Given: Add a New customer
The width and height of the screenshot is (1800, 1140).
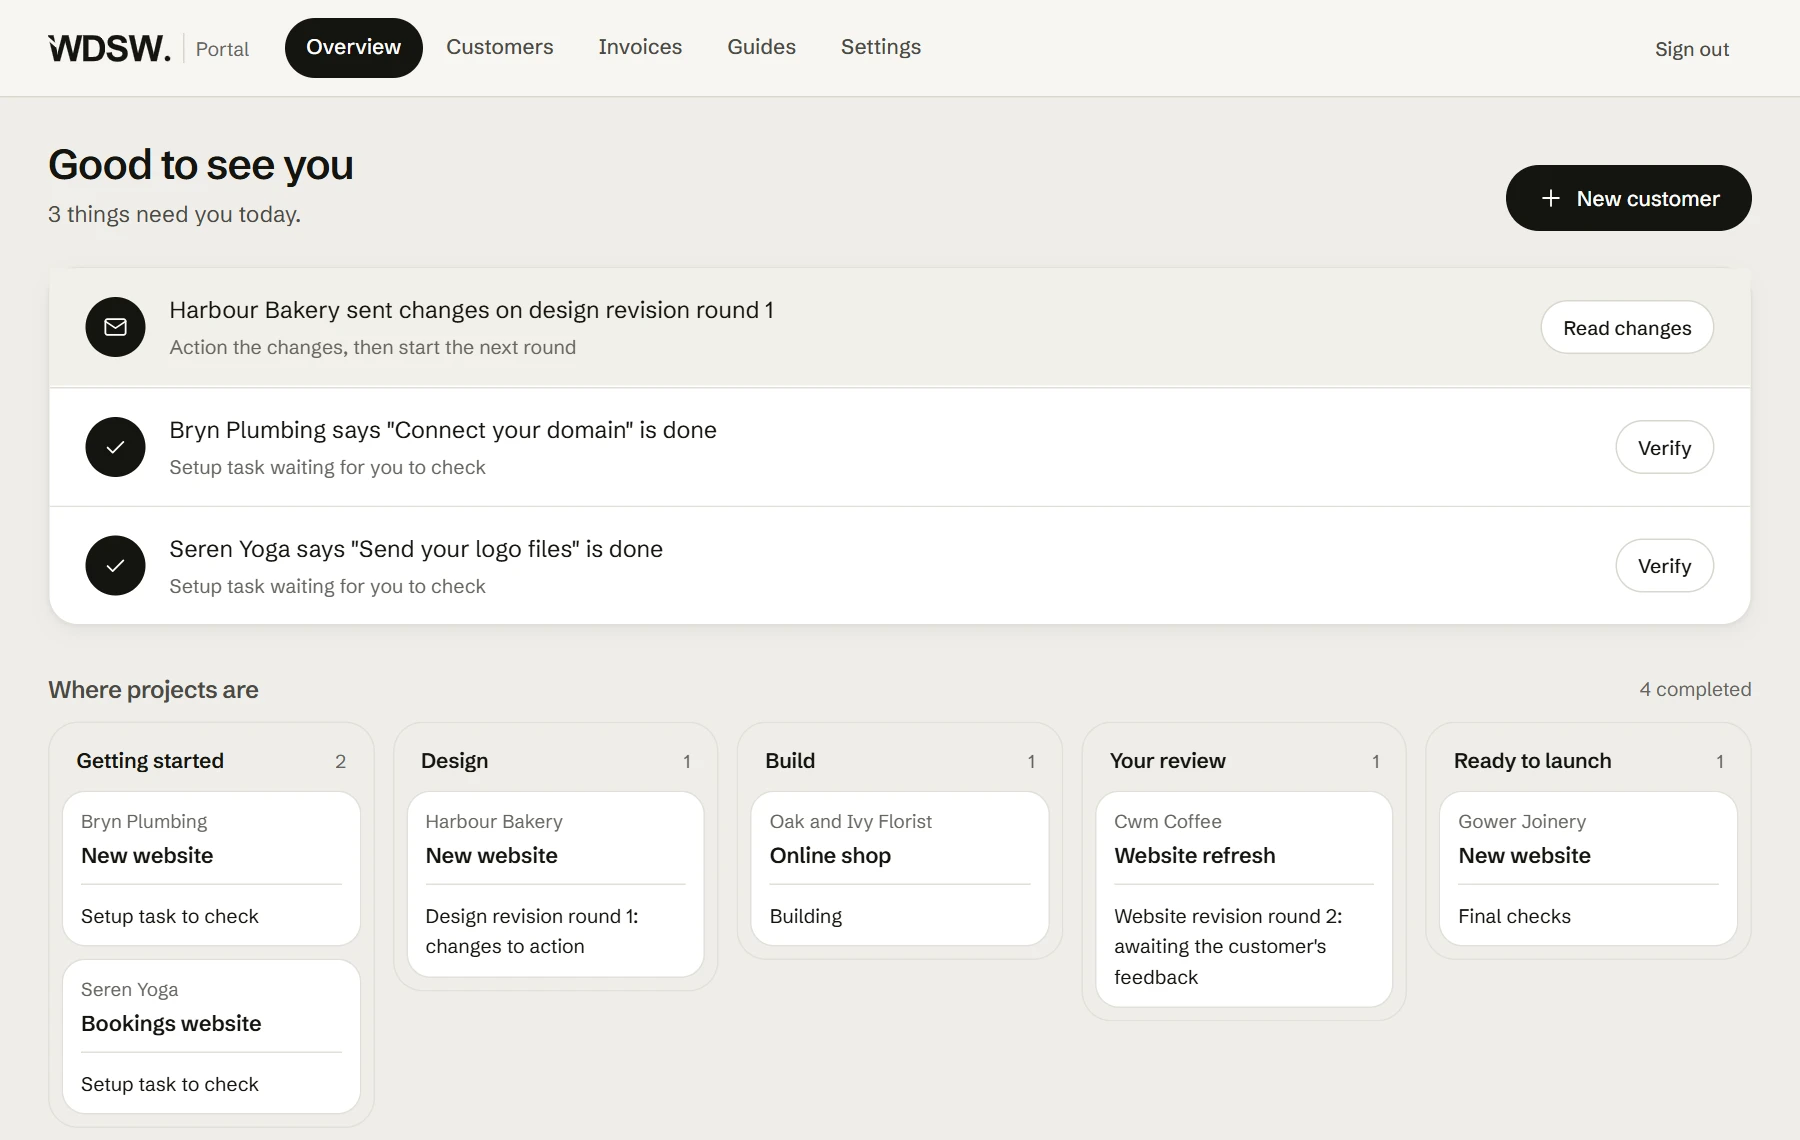Looking at the screenshot, I should [x=1628, y=198].
